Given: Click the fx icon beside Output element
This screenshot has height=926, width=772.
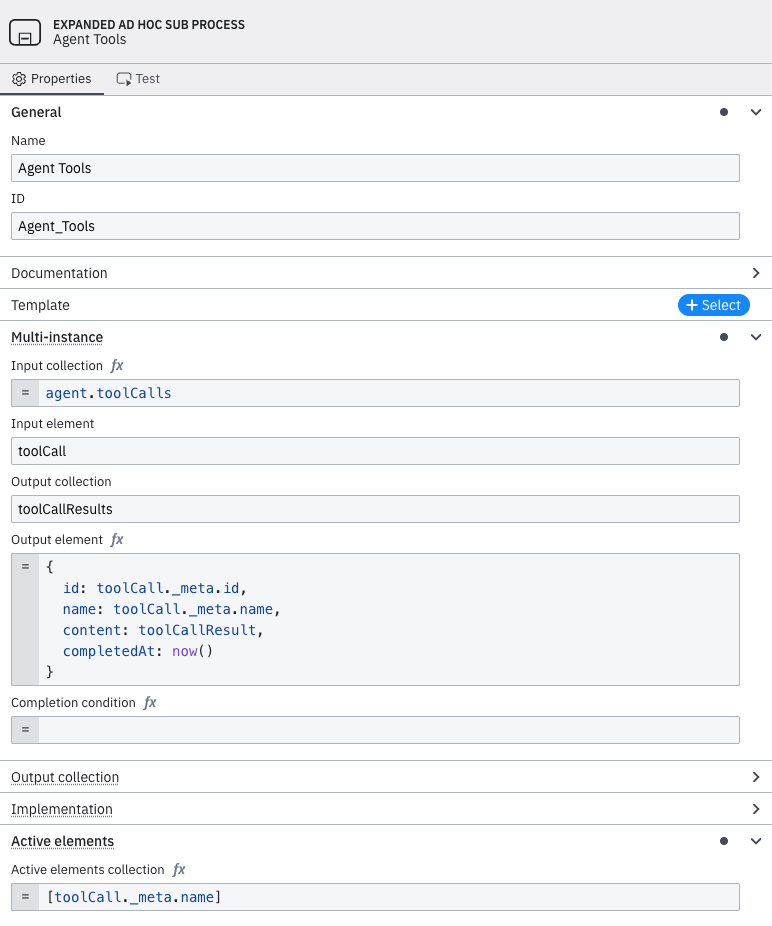Looking at the screenshot, I should (117, 540).
